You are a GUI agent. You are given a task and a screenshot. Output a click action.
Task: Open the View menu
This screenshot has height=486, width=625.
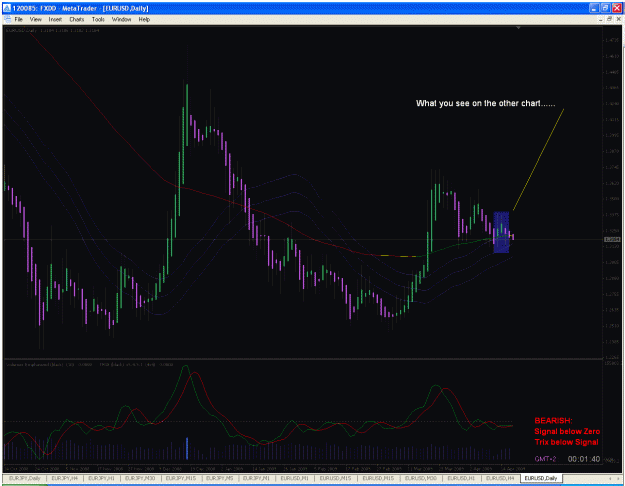point(35,19)
